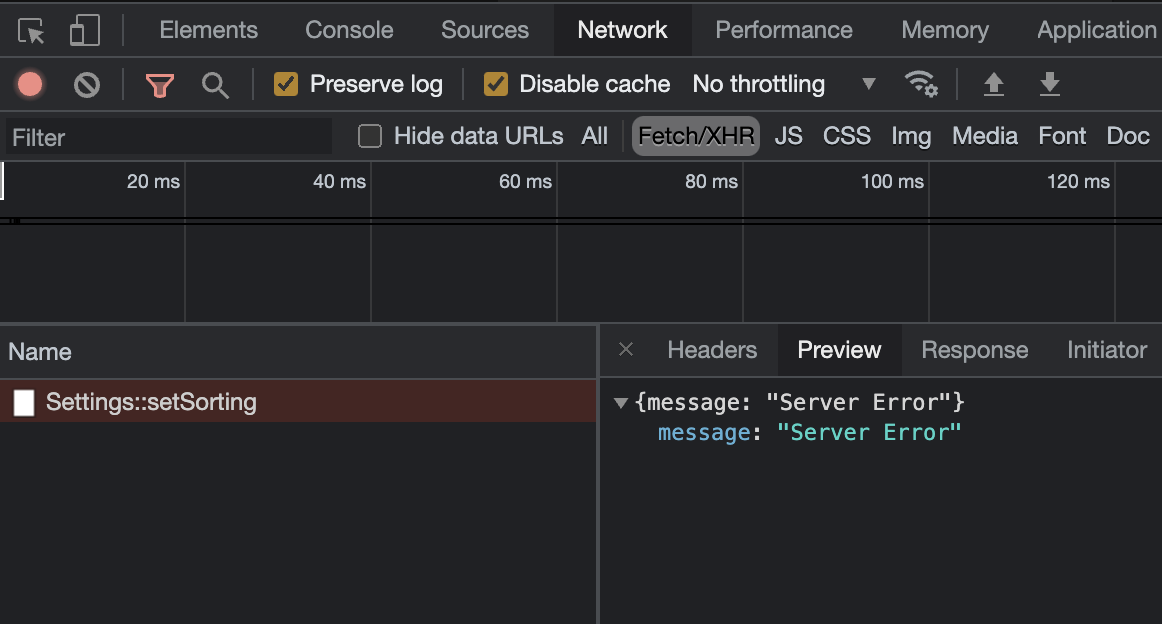This screenshot has height=624, width=1162.
Task: Switch to the Elements tab
Action: coord(208,30)
